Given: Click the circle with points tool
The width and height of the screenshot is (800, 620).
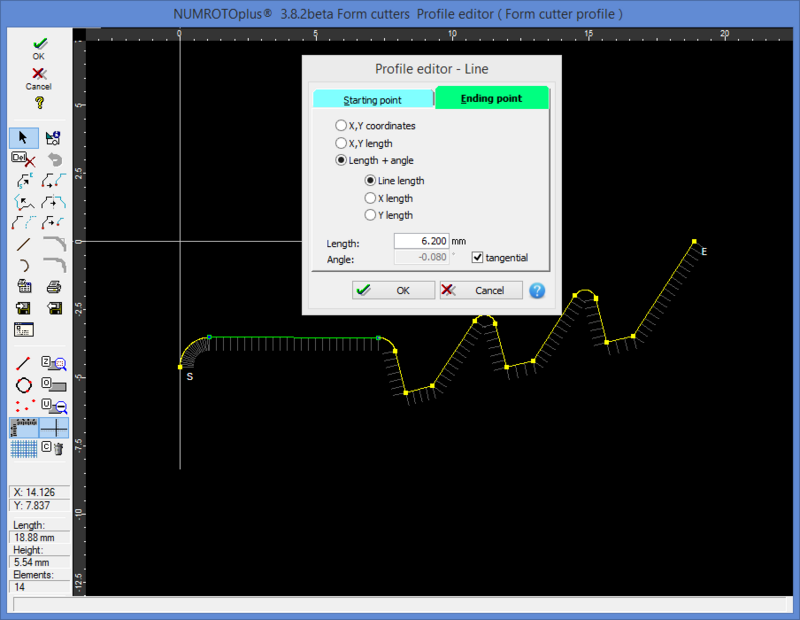Looking at the screenshot, I should click(24, 384).
